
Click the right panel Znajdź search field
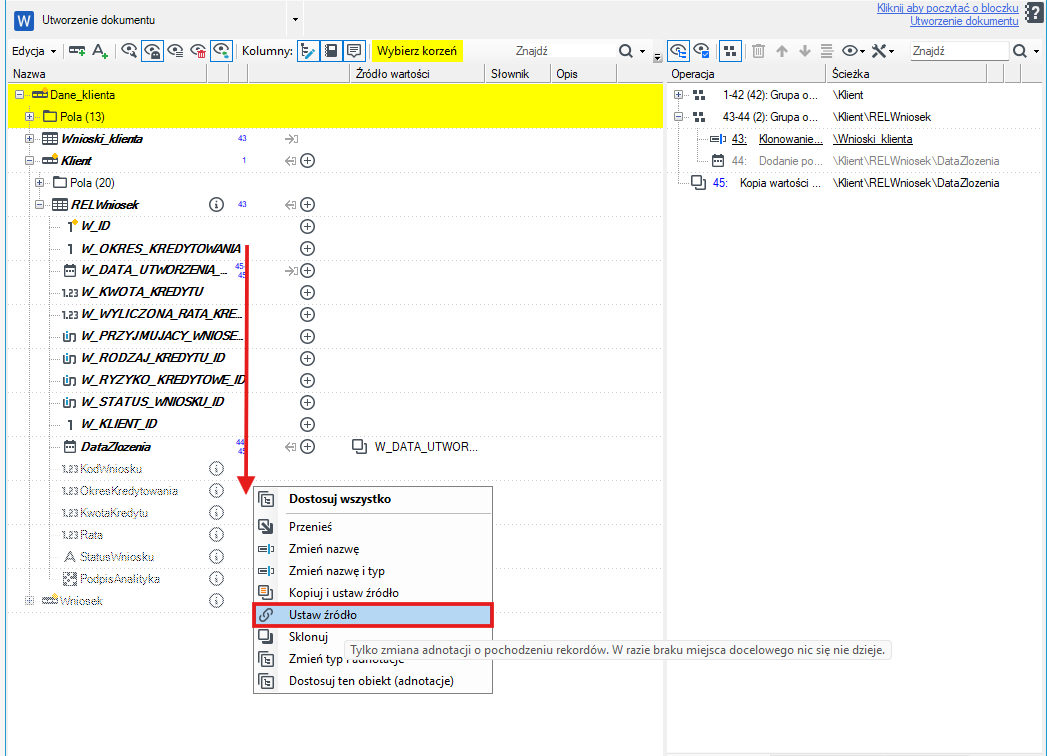(x=959, y=51)
